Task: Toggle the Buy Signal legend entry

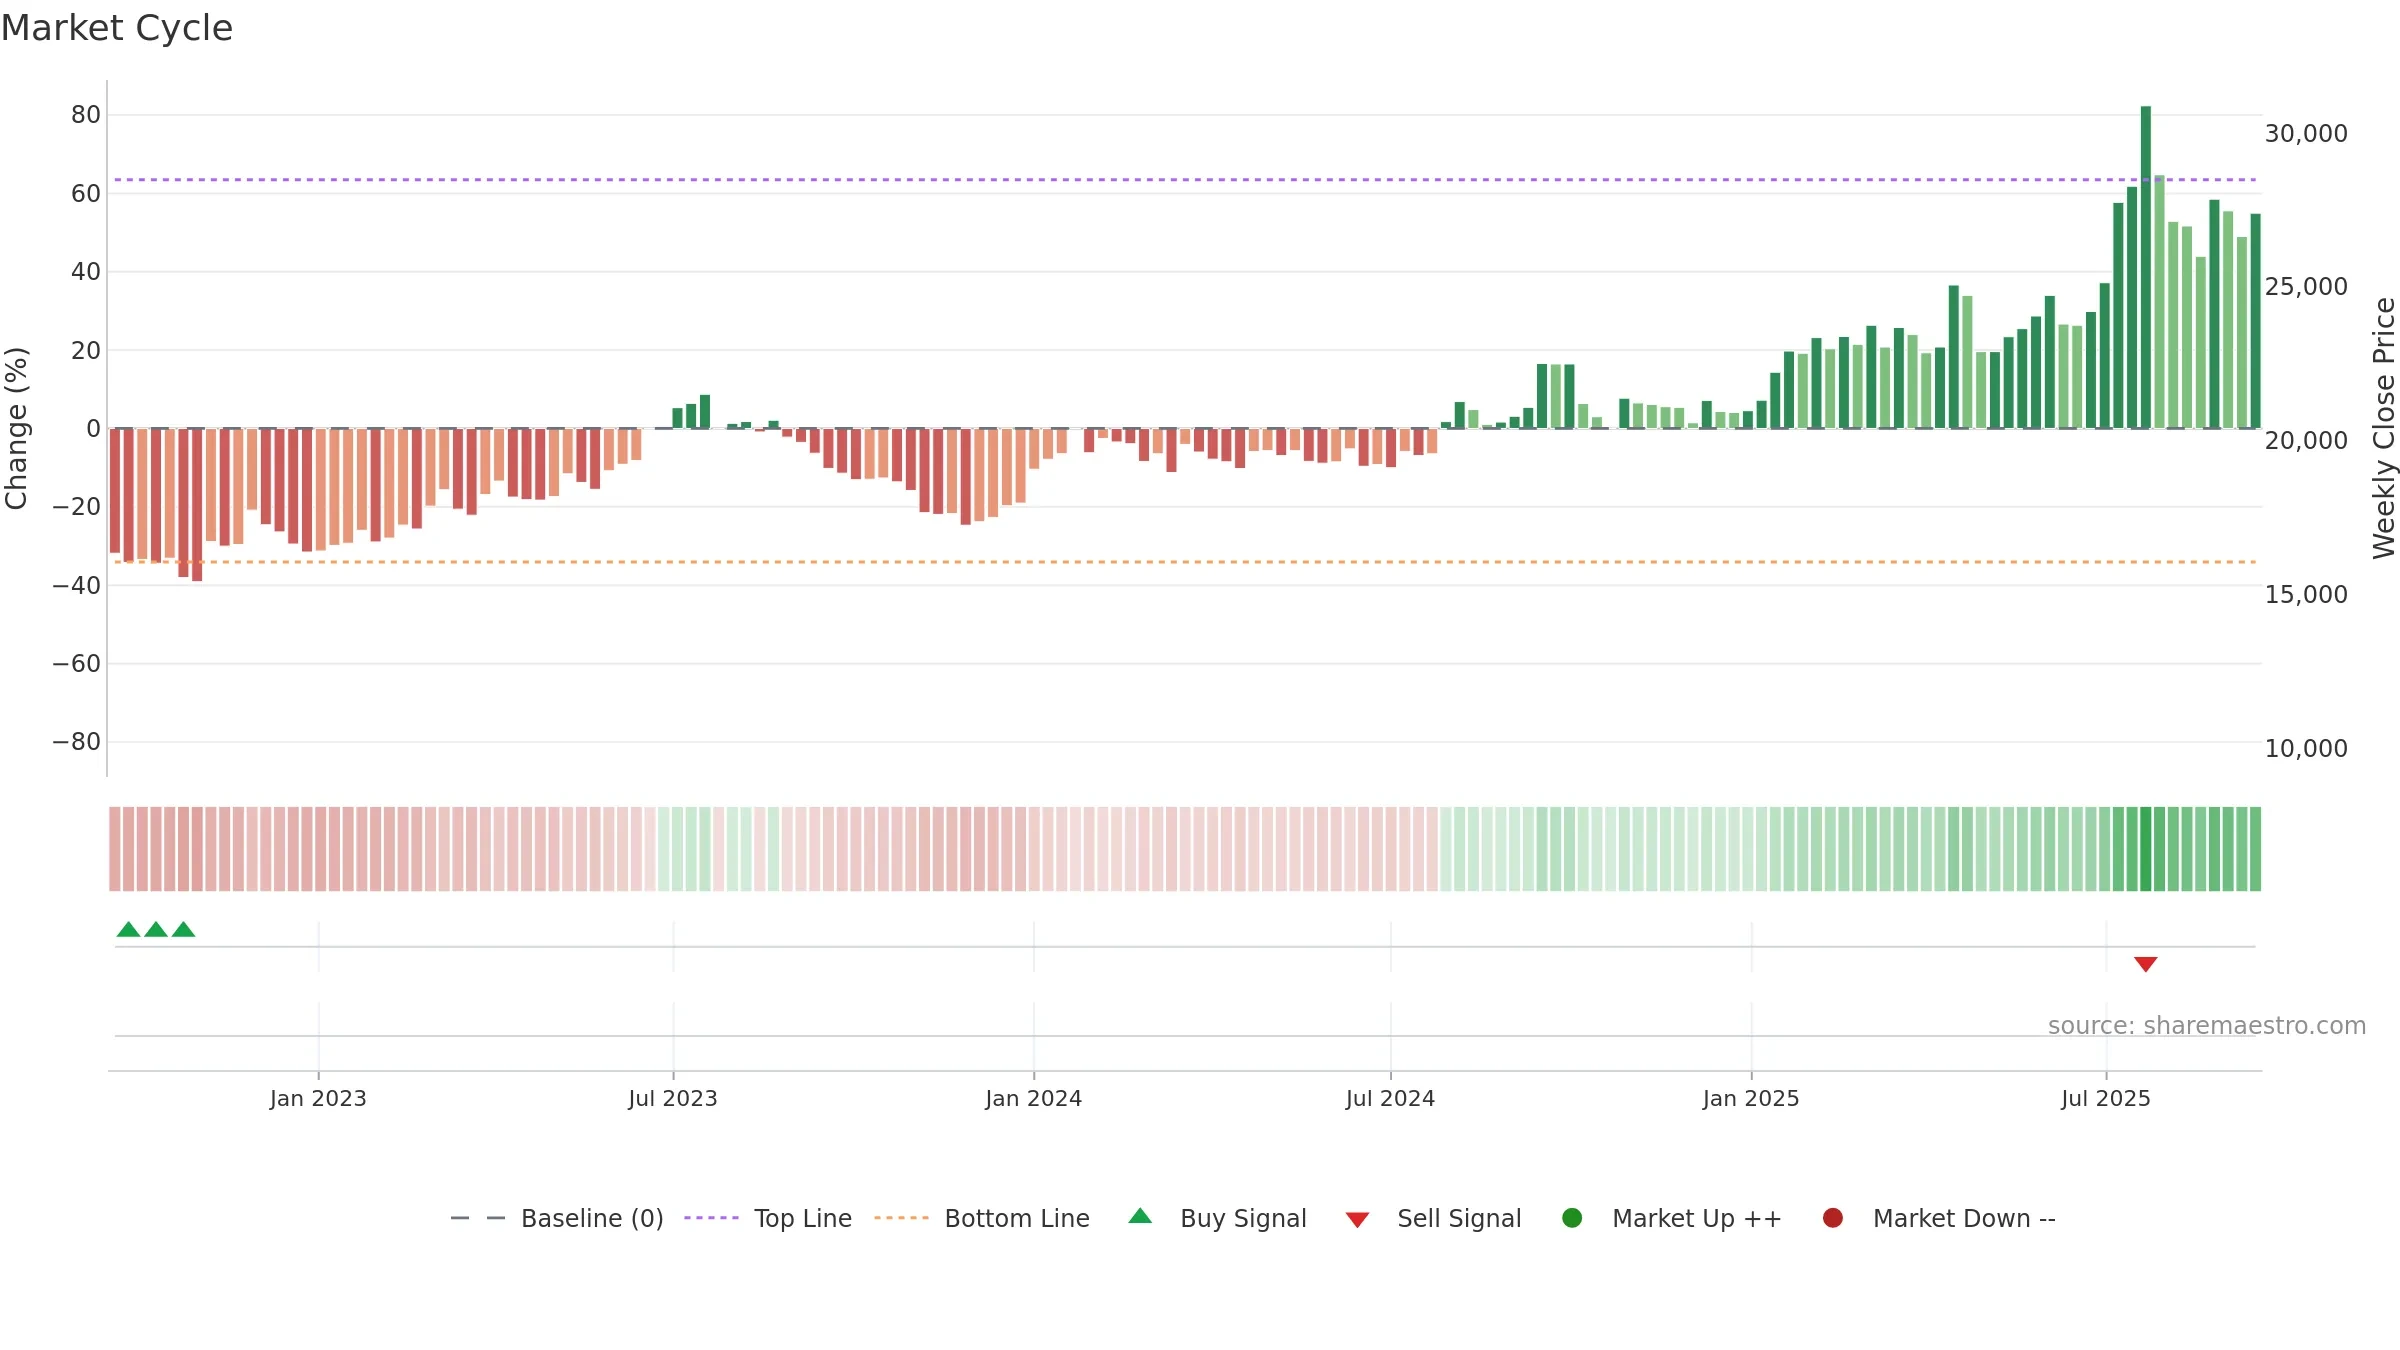Action: tap(1217, 1218)
